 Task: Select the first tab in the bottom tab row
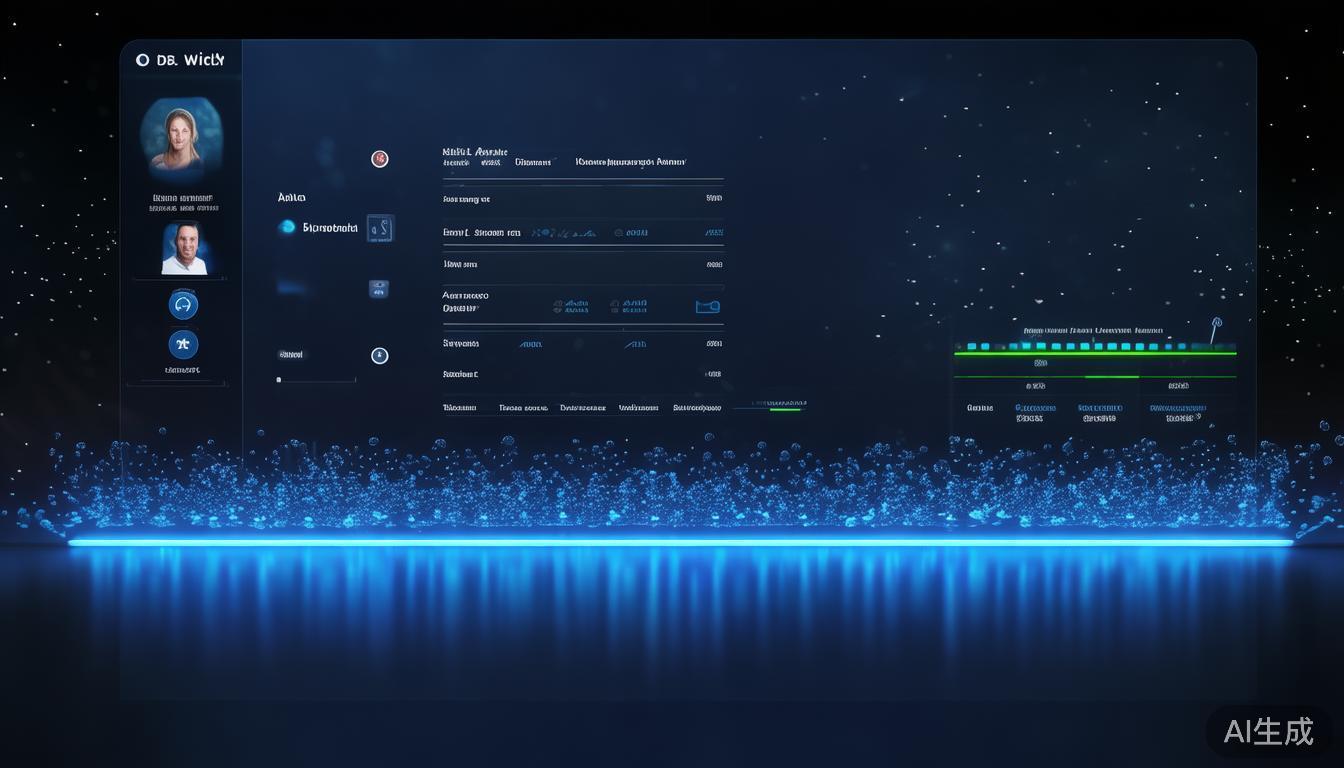(460, 408)
